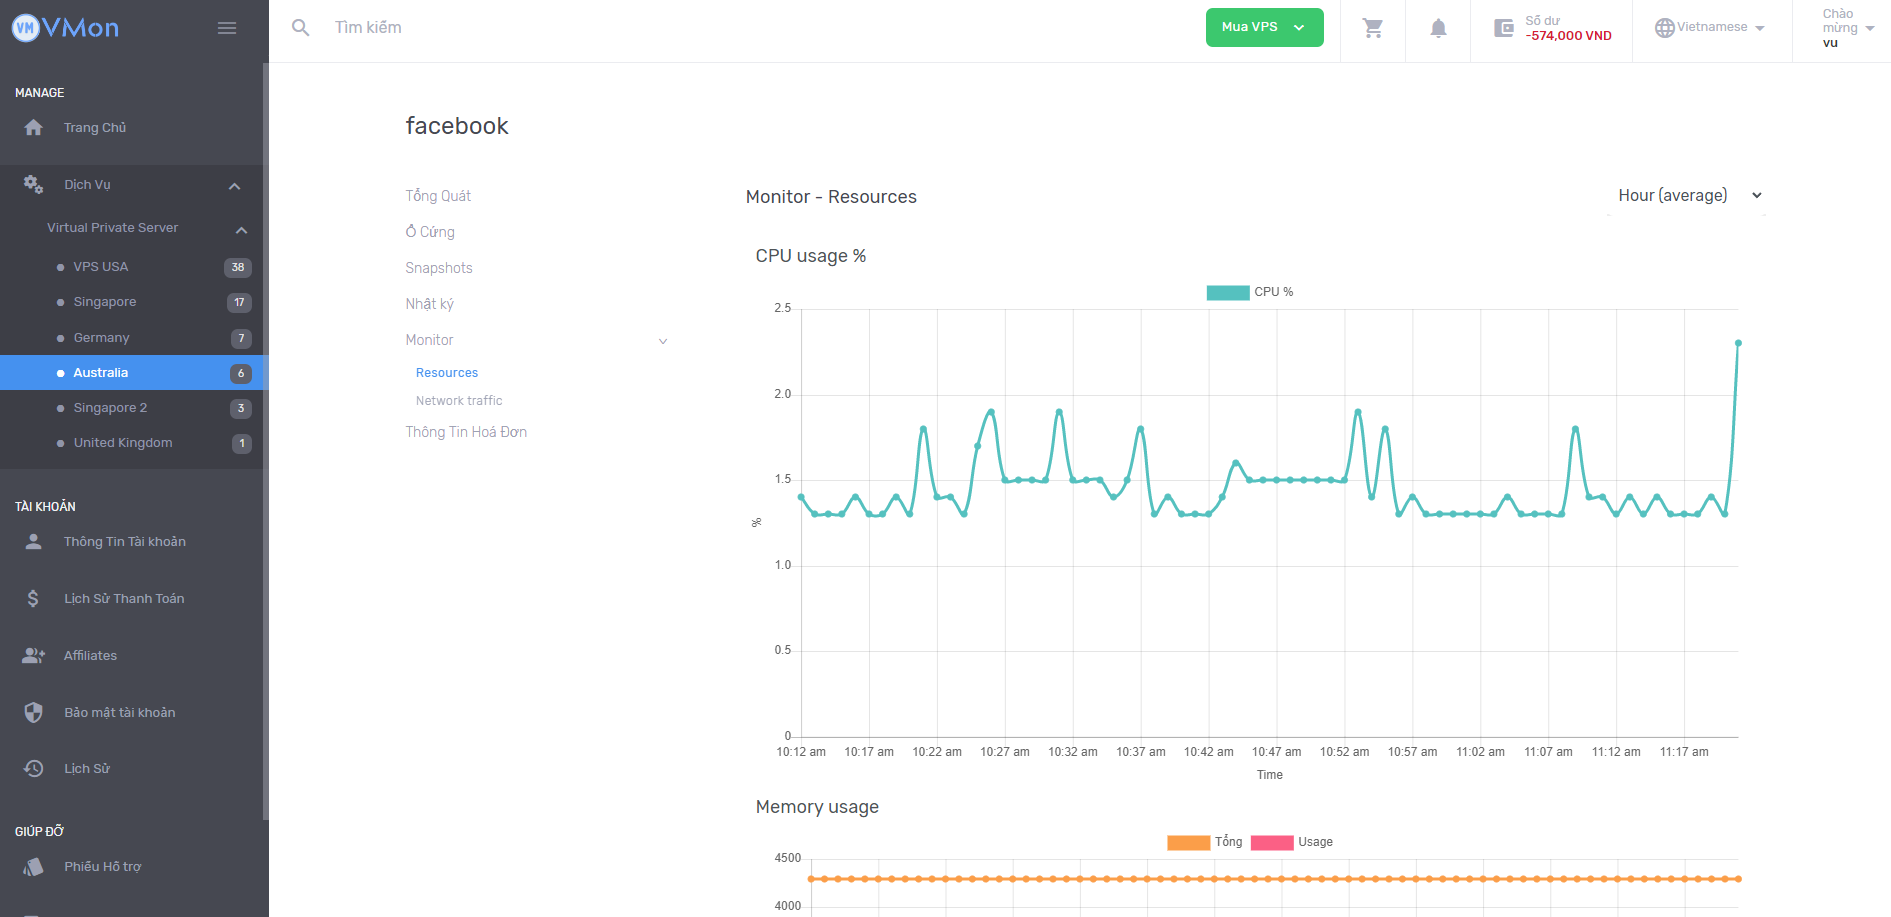Open the Tổng Quát tab

pos(438,195)
